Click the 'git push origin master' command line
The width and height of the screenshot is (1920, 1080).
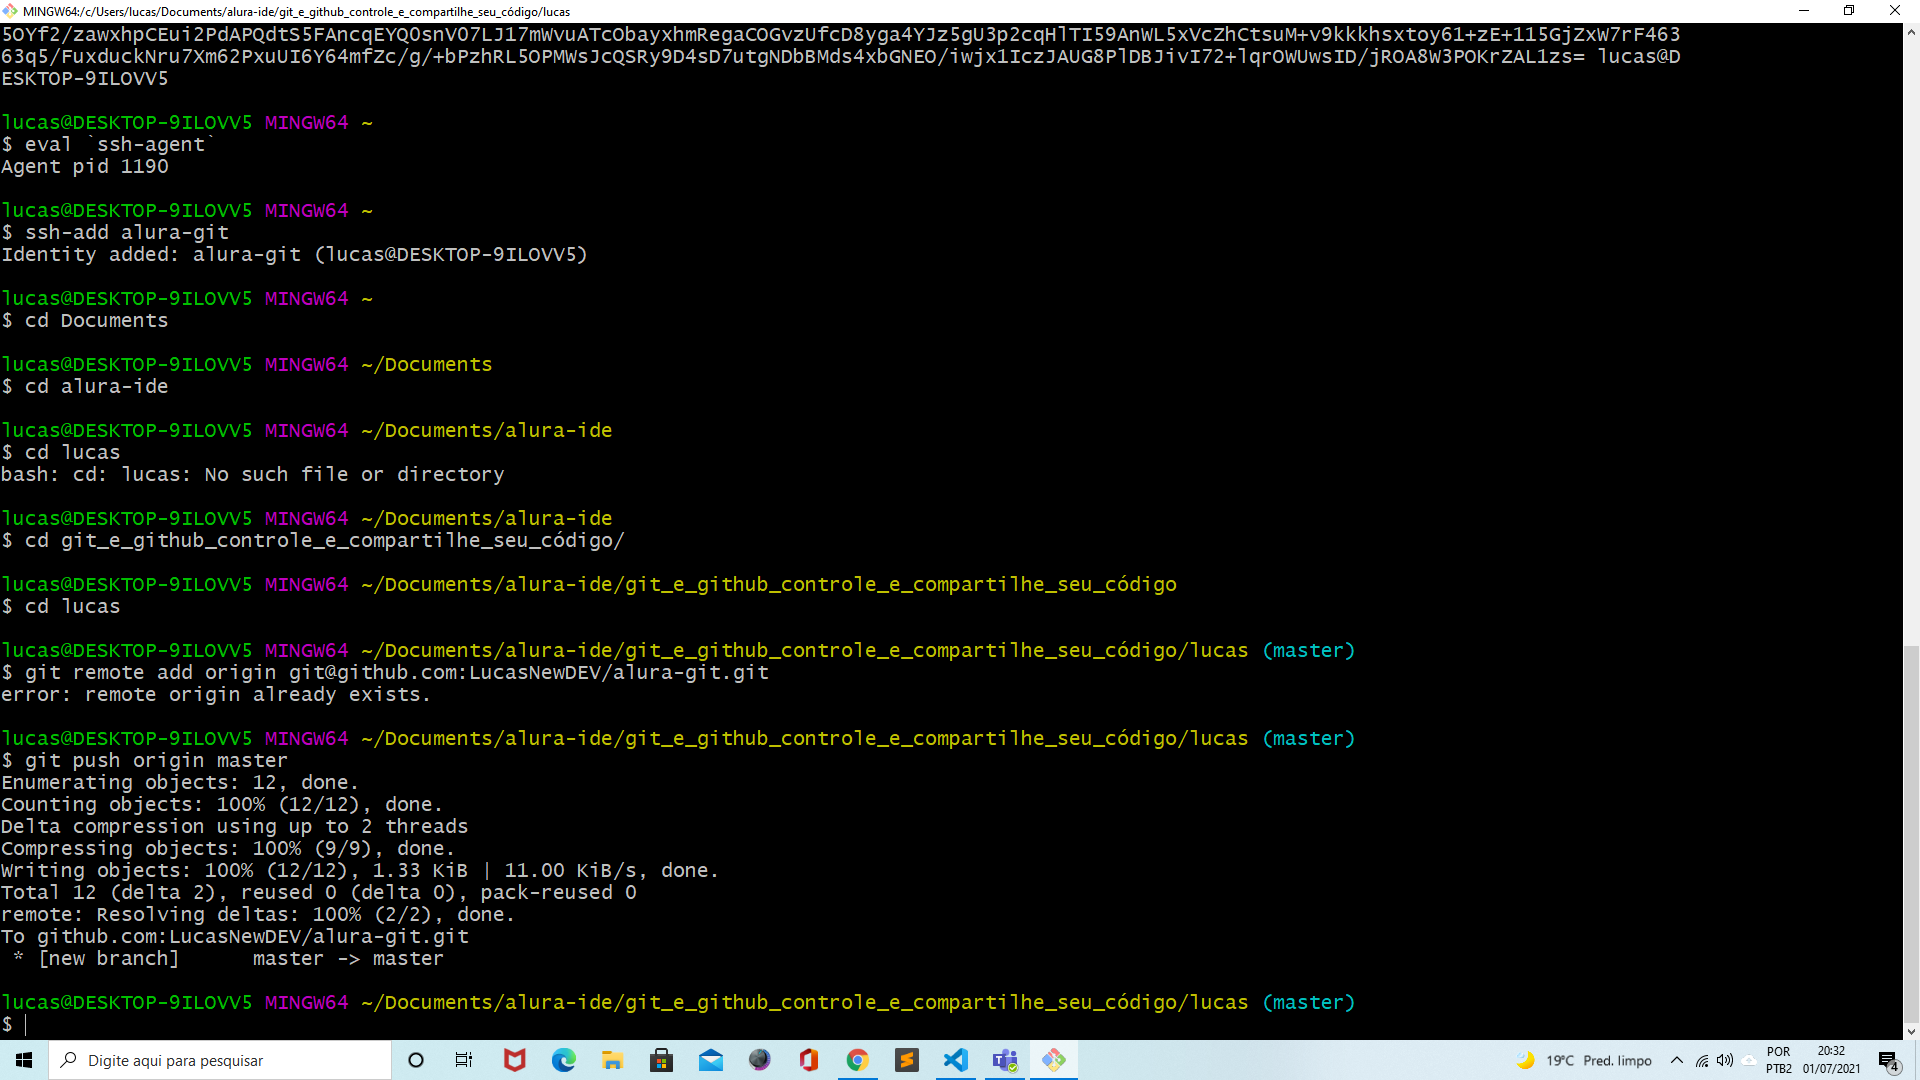tap(144, 761)
